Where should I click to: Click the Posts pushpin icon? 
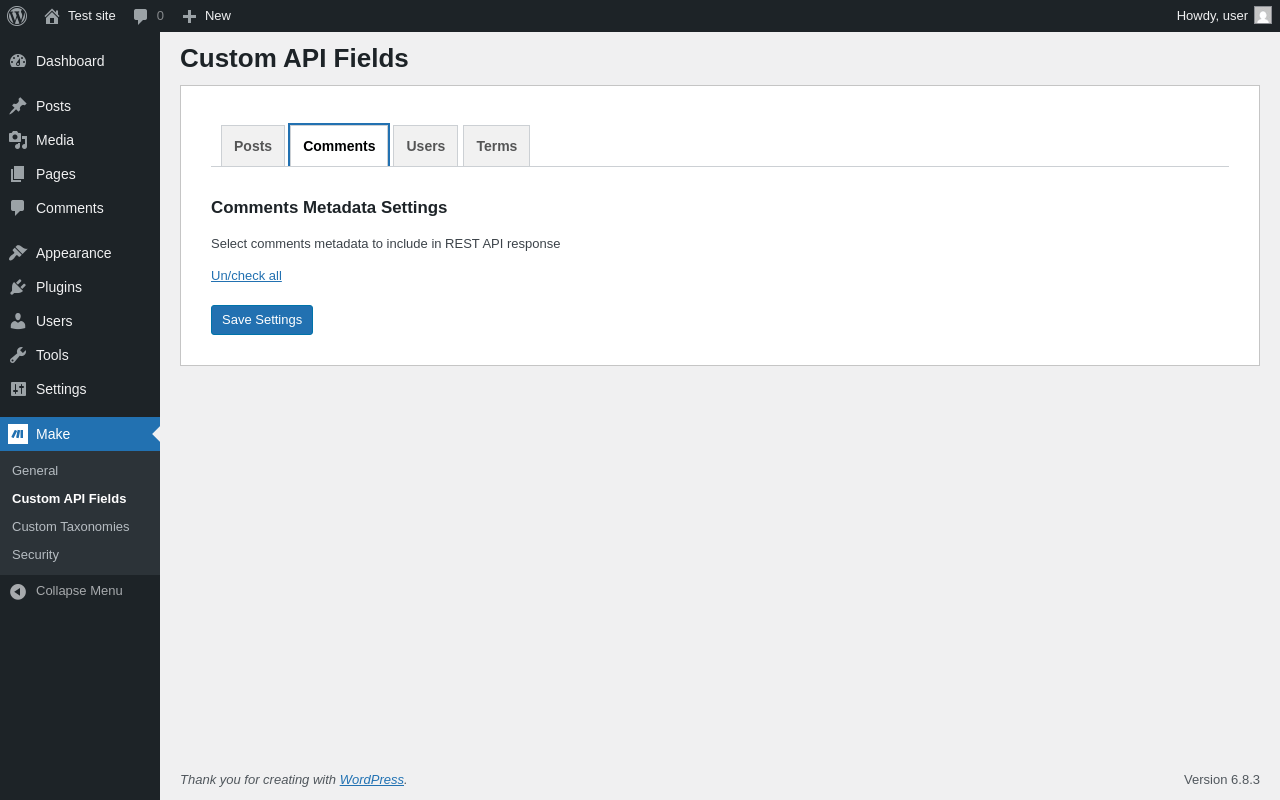(18, 106)
